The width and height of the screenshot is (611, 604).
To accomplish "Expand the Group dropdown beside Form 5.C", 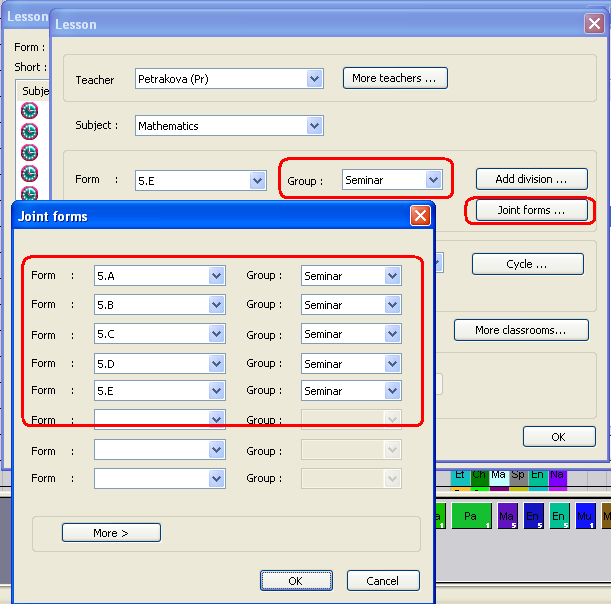I will (x=392, y=334).
